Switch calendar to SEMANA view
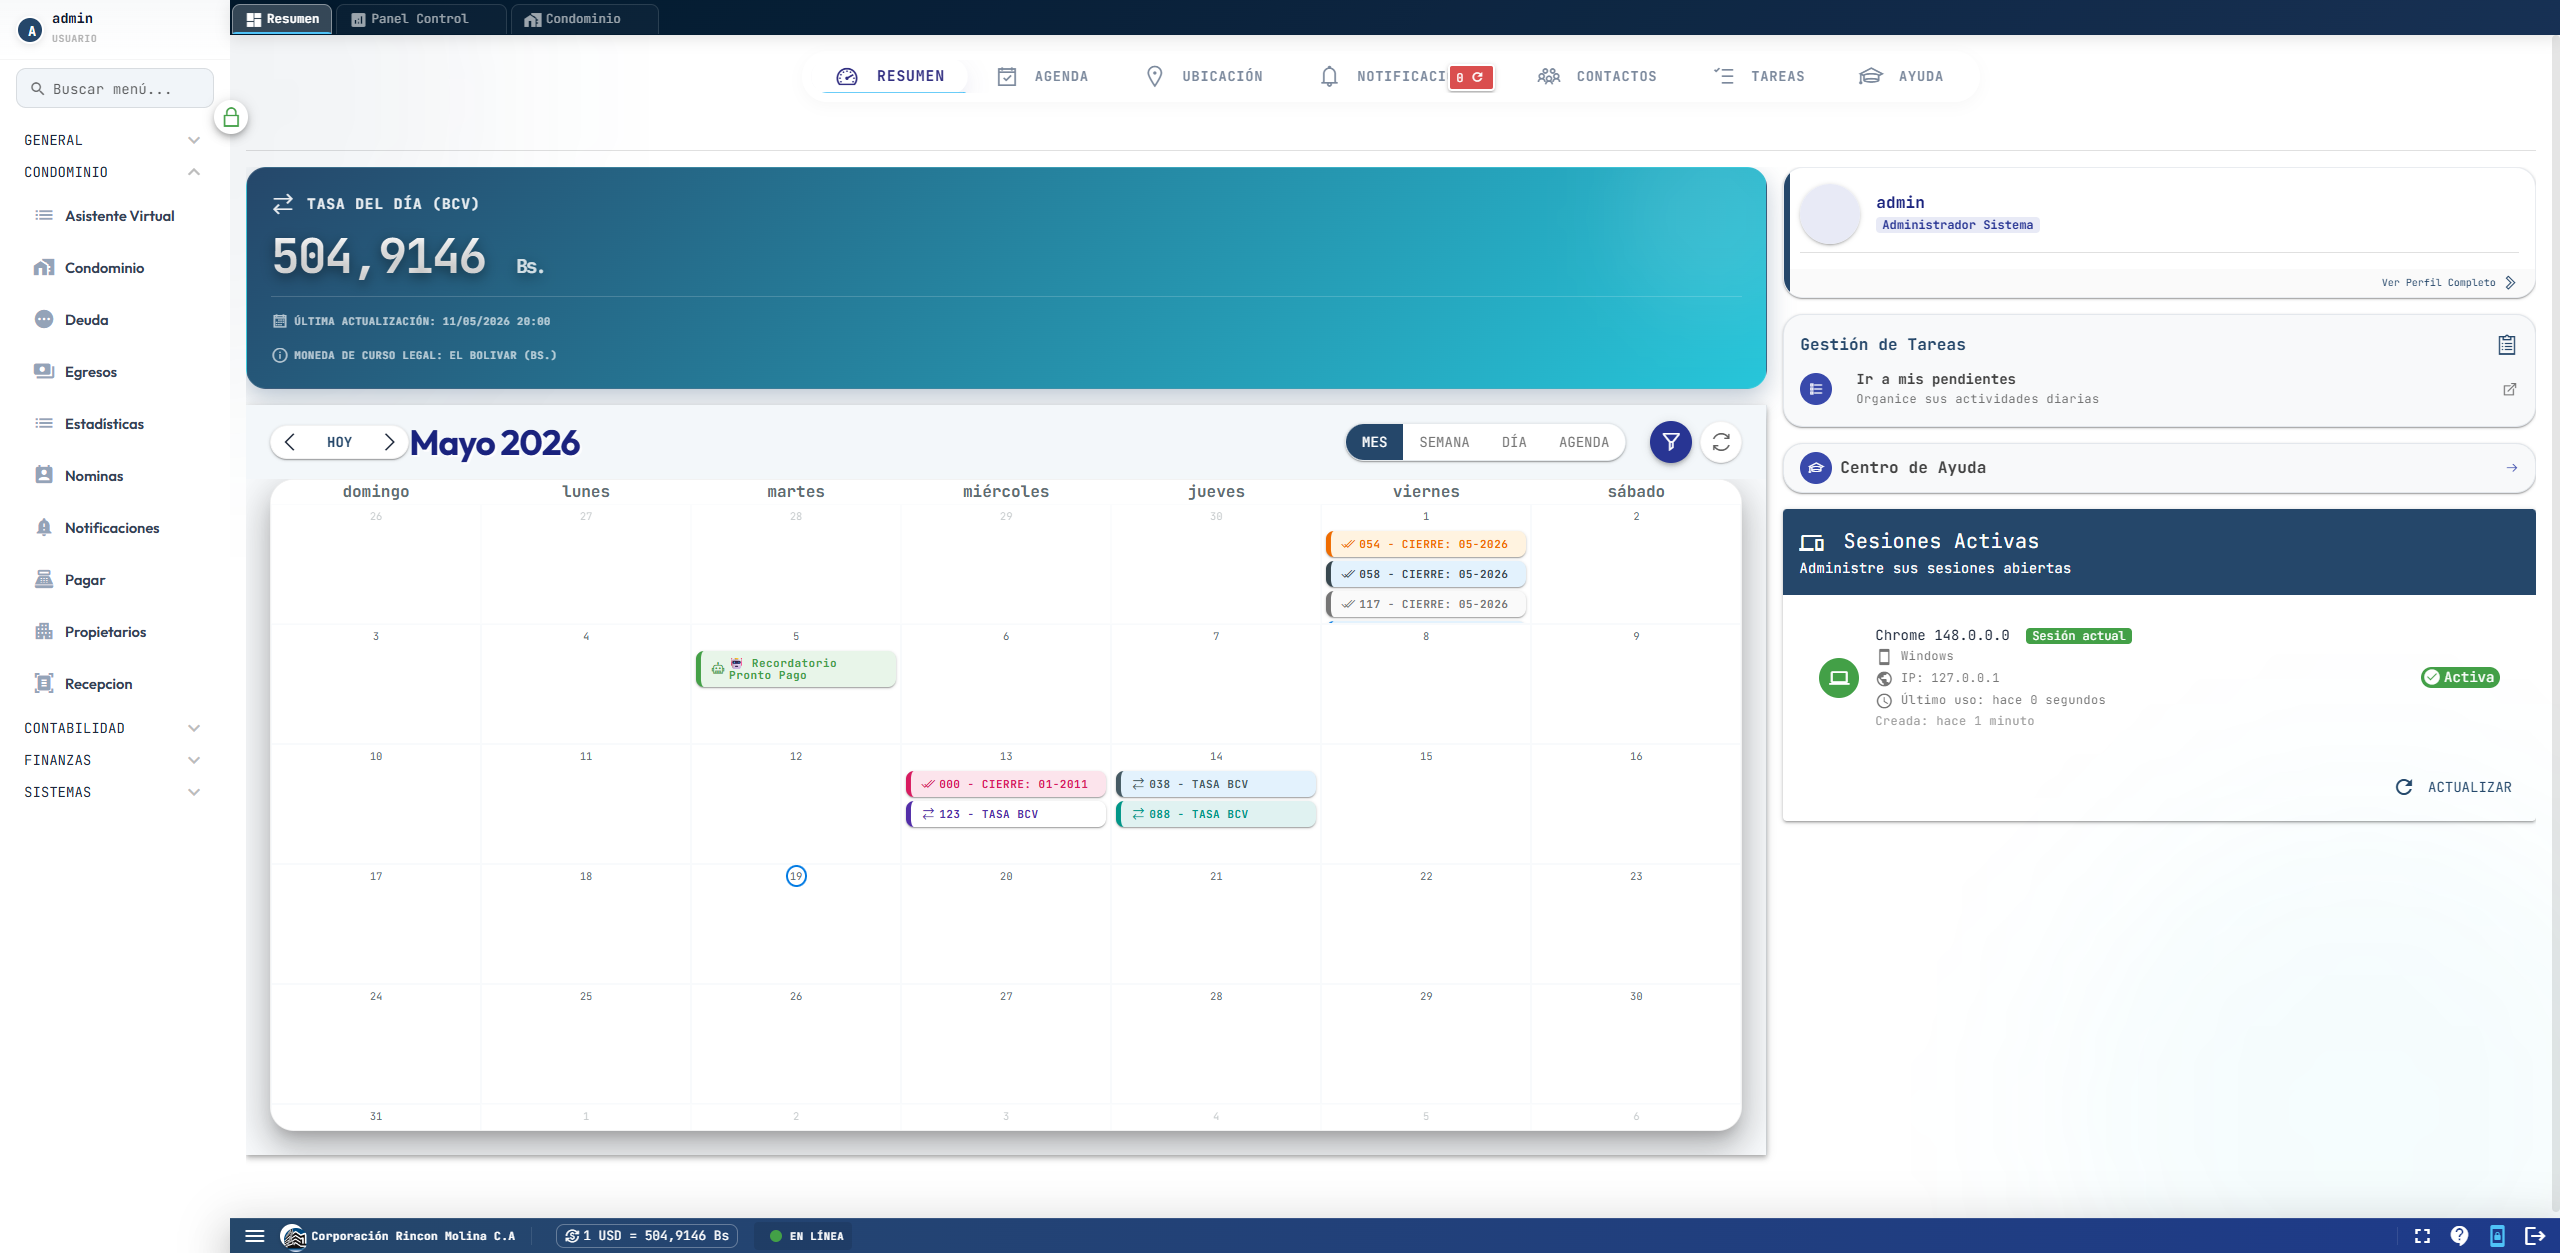This screenshot has height=1253, width=2560. pyautogui.click(x=1444, y=442)
